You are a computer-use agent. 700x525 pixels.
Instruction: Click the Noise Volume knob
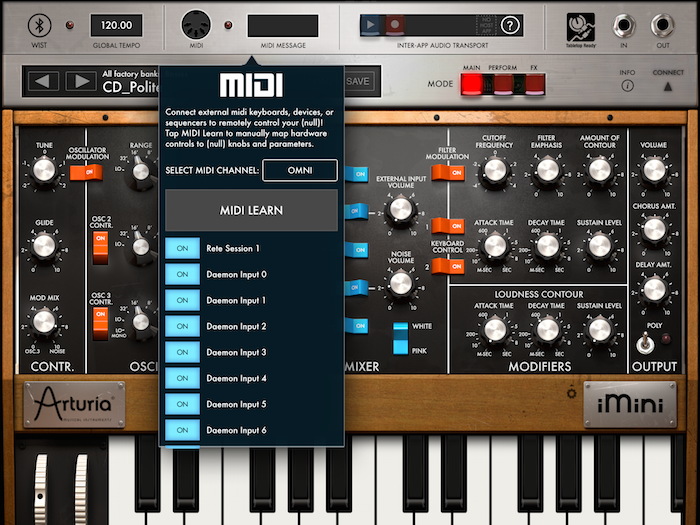tap(400, 284)
